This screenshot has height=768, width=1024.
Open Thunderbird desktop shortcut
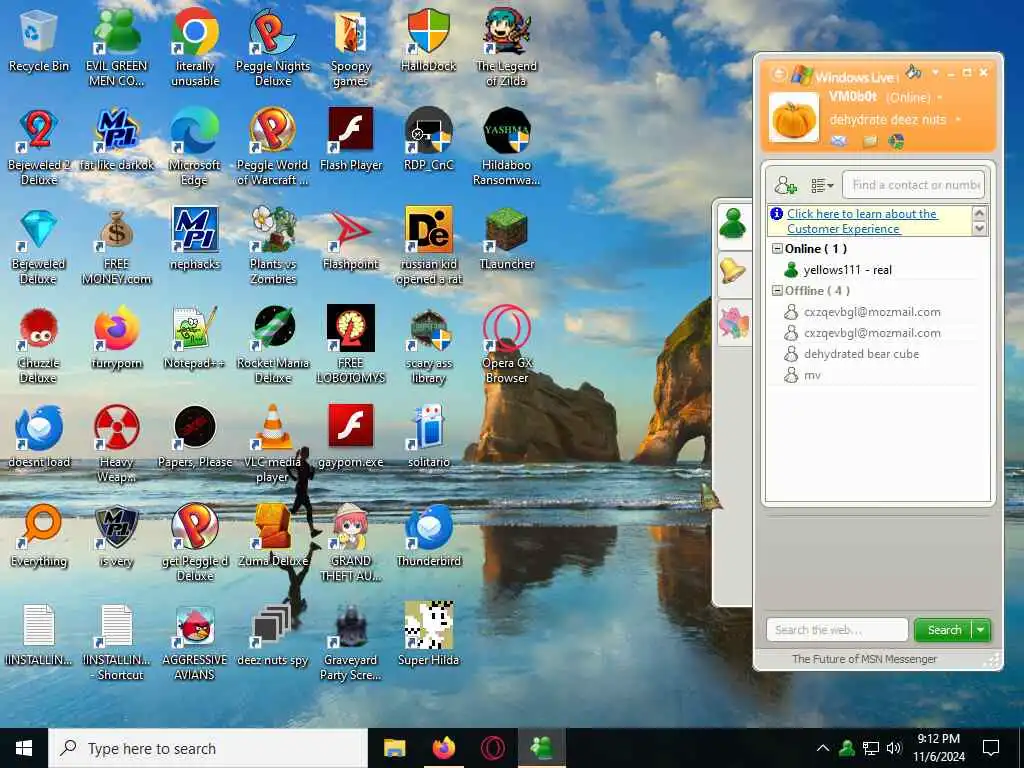(428, 536)
